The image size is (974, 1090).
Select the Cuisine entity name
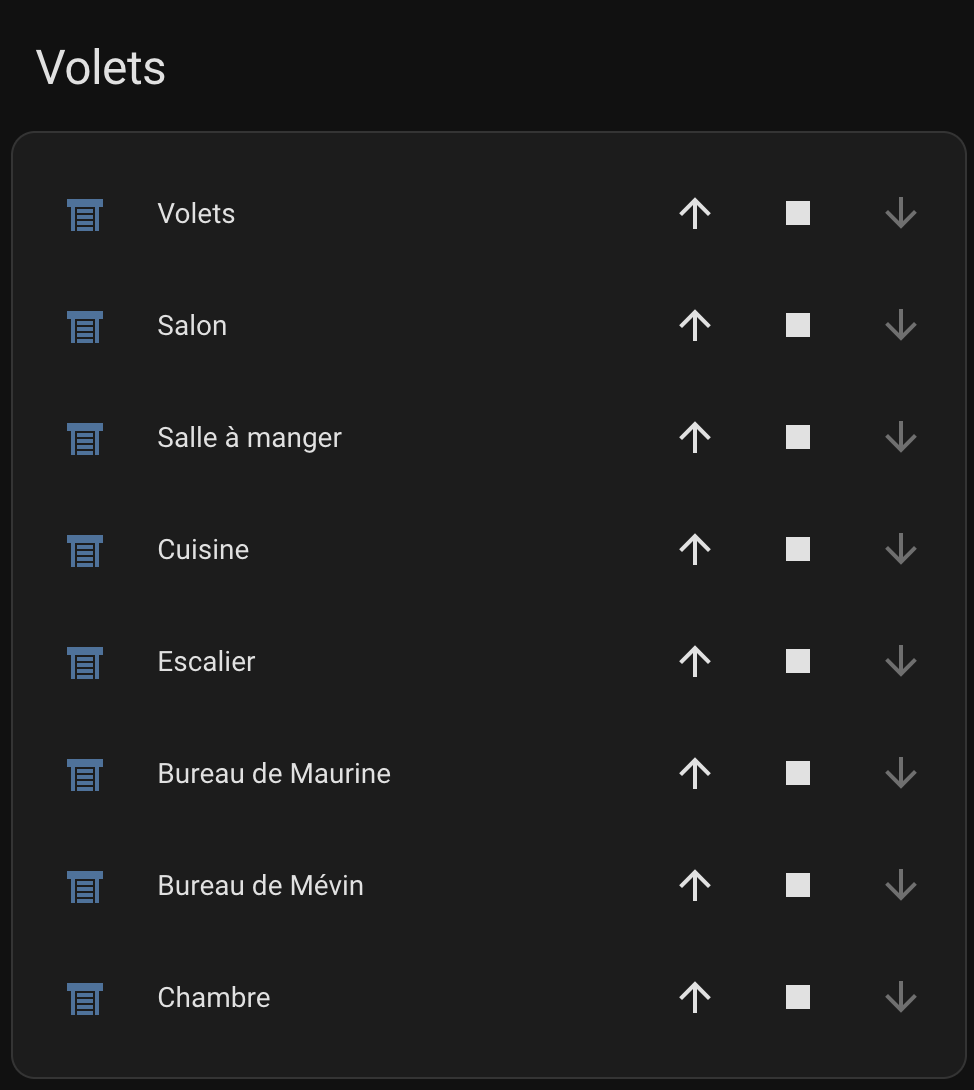pyautogui.click(x=203, y=549)
